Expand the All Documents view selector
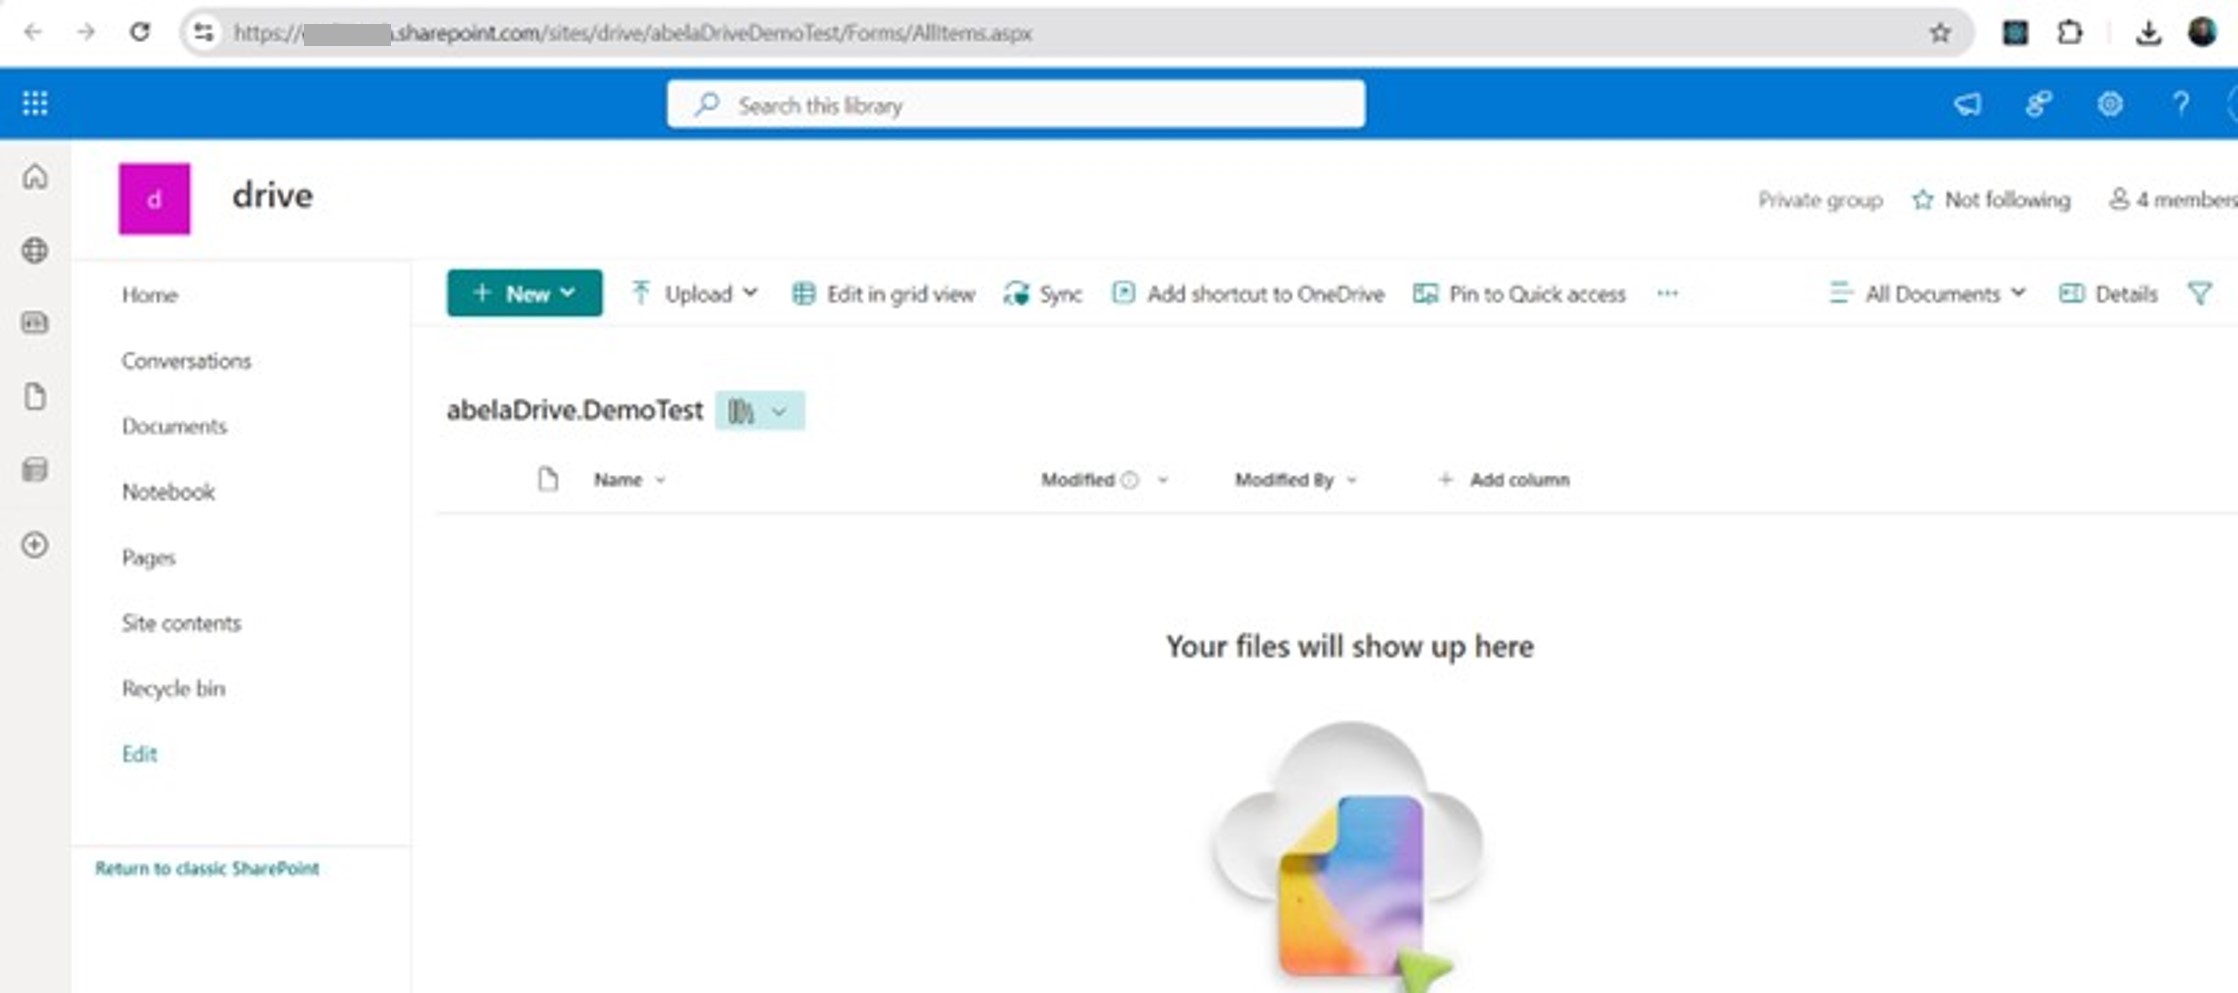2238x993 pixels. point(1927,294)
